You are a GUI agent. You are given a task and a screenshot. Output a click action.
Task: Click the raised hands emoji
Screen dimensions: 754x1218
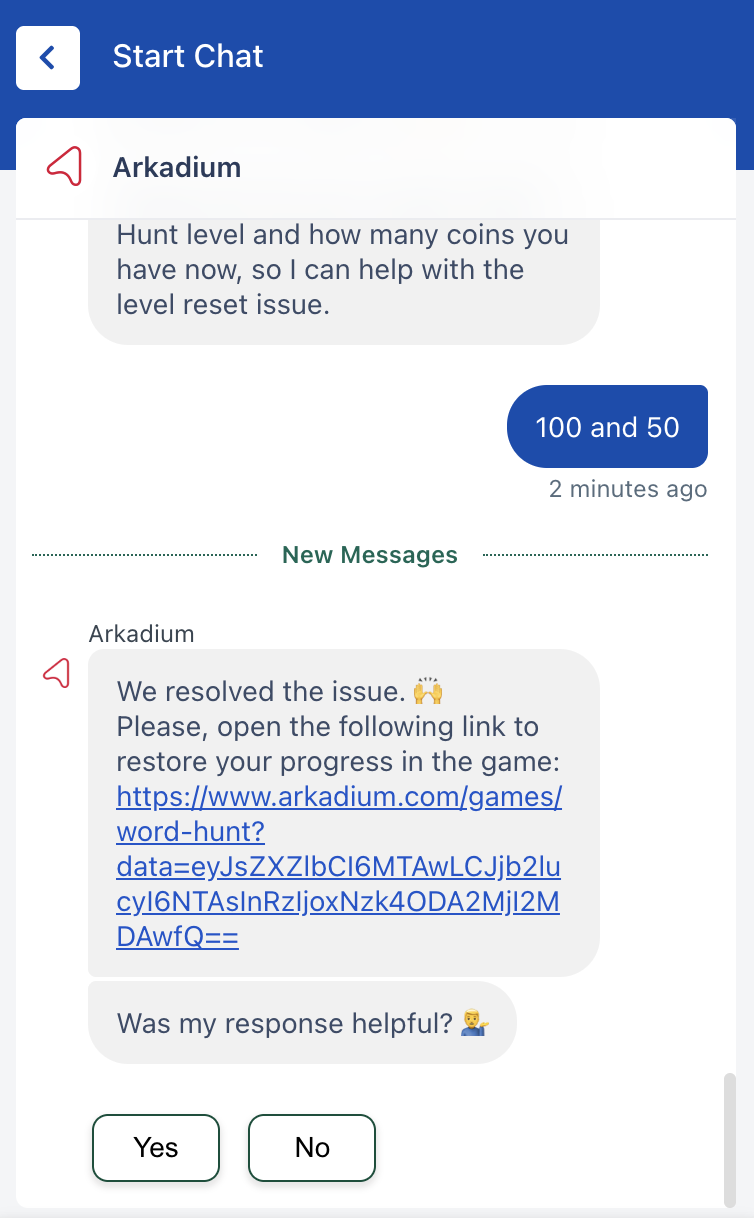[x=427, y=691]
